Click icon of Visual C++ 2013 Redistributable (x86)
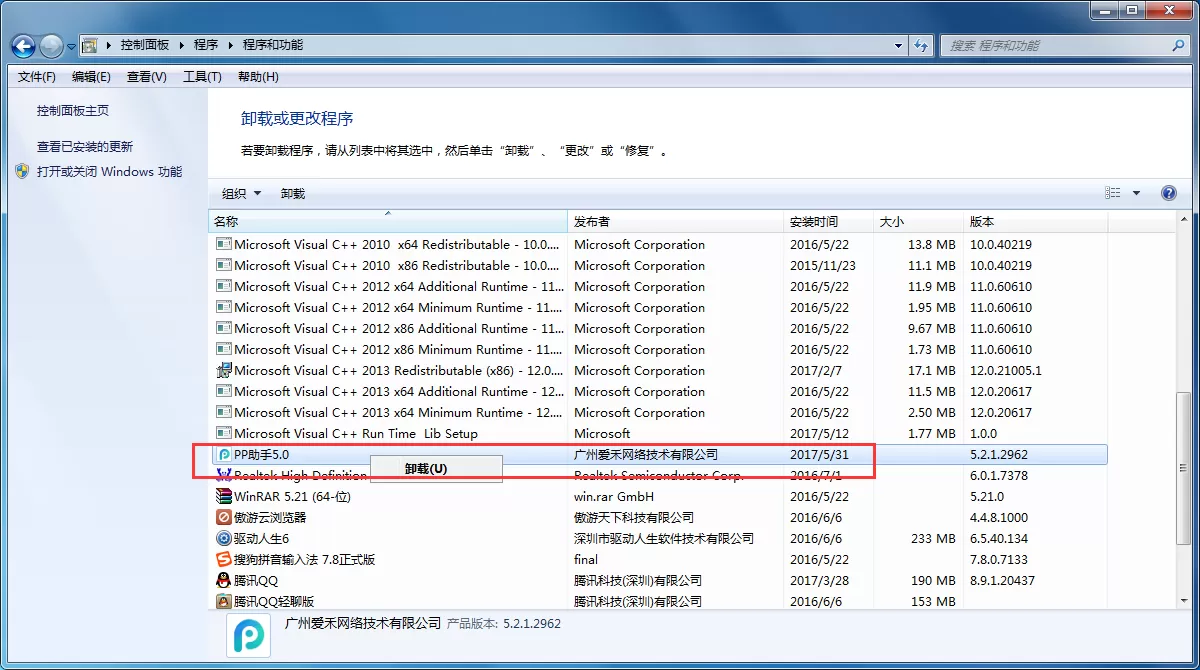The image size is (1200, 670). [225, 370]
